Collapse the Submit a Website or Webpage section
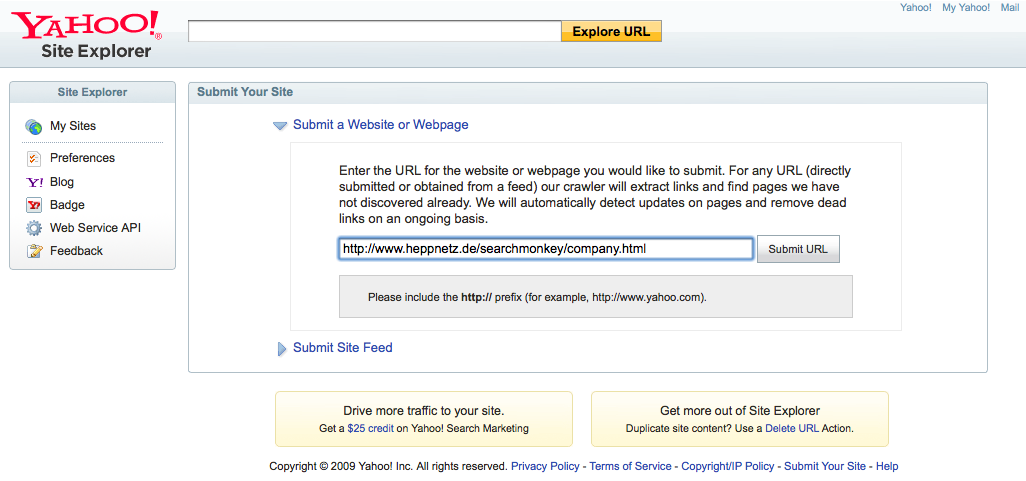 pyautogui.click(x=280, y=126)
